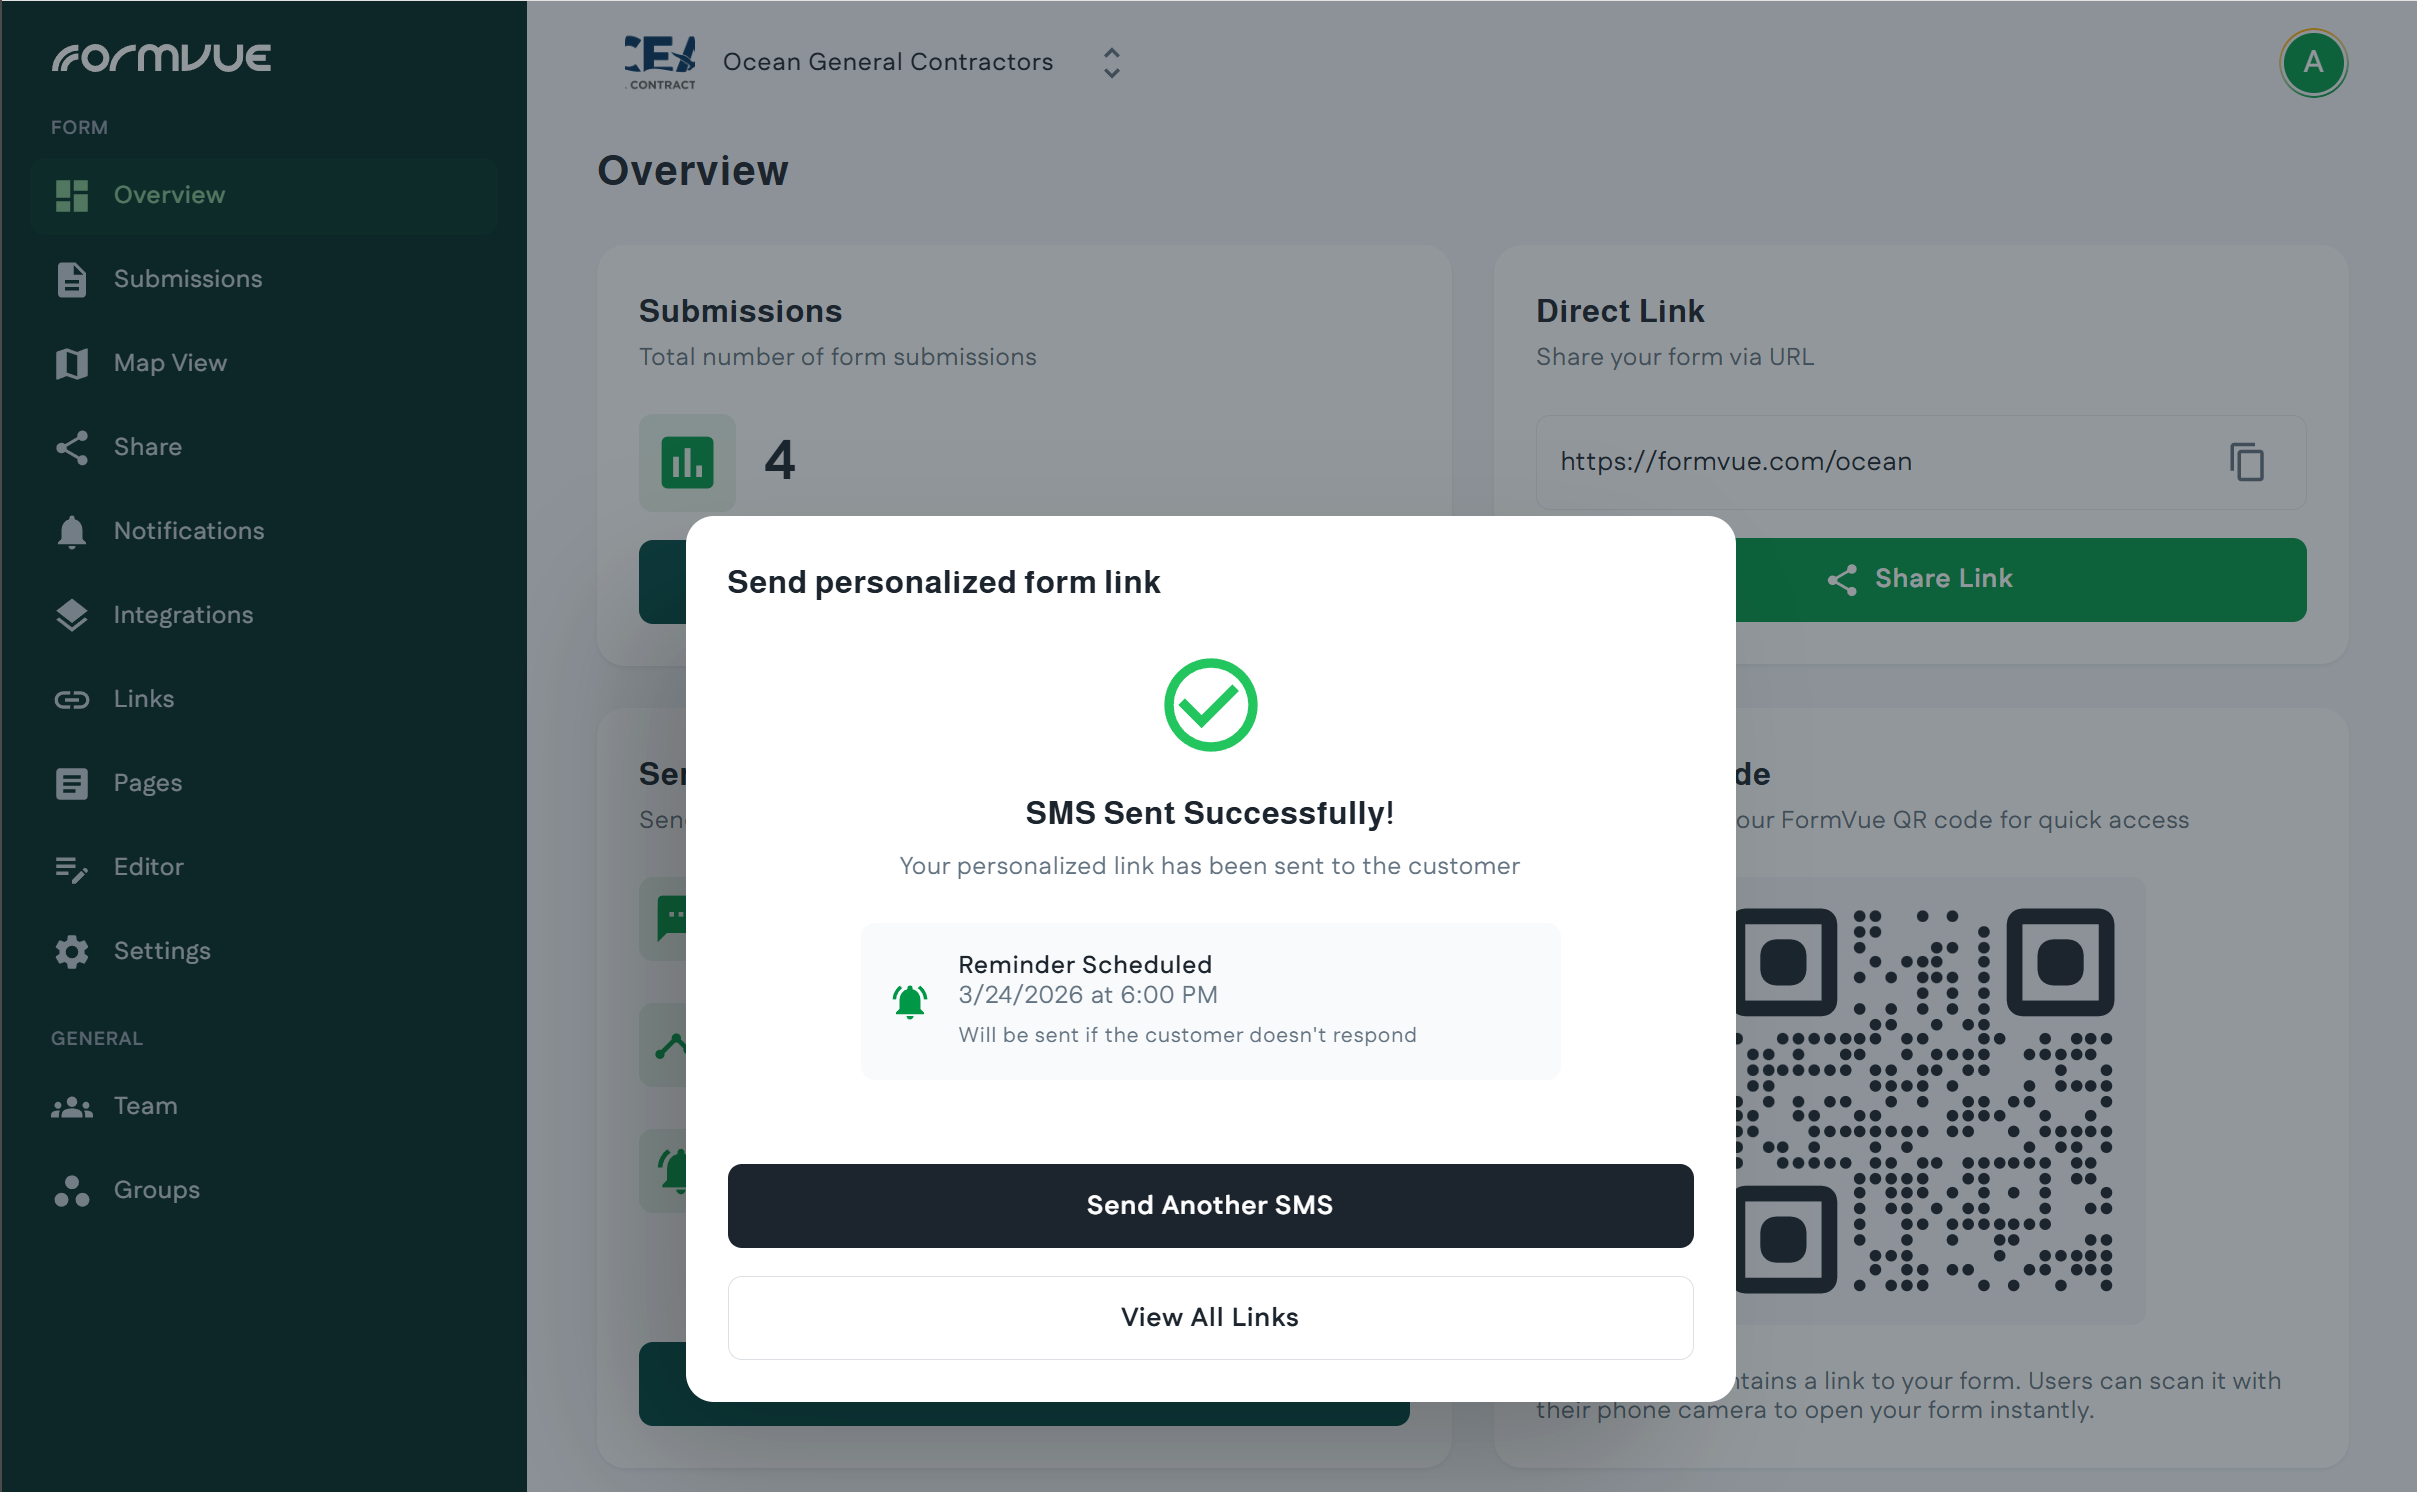Image resolution: width=2417 pixels, height=1492 pixels.
Task: Go to Map View in sidebar
Action: (x=170, y=363)
